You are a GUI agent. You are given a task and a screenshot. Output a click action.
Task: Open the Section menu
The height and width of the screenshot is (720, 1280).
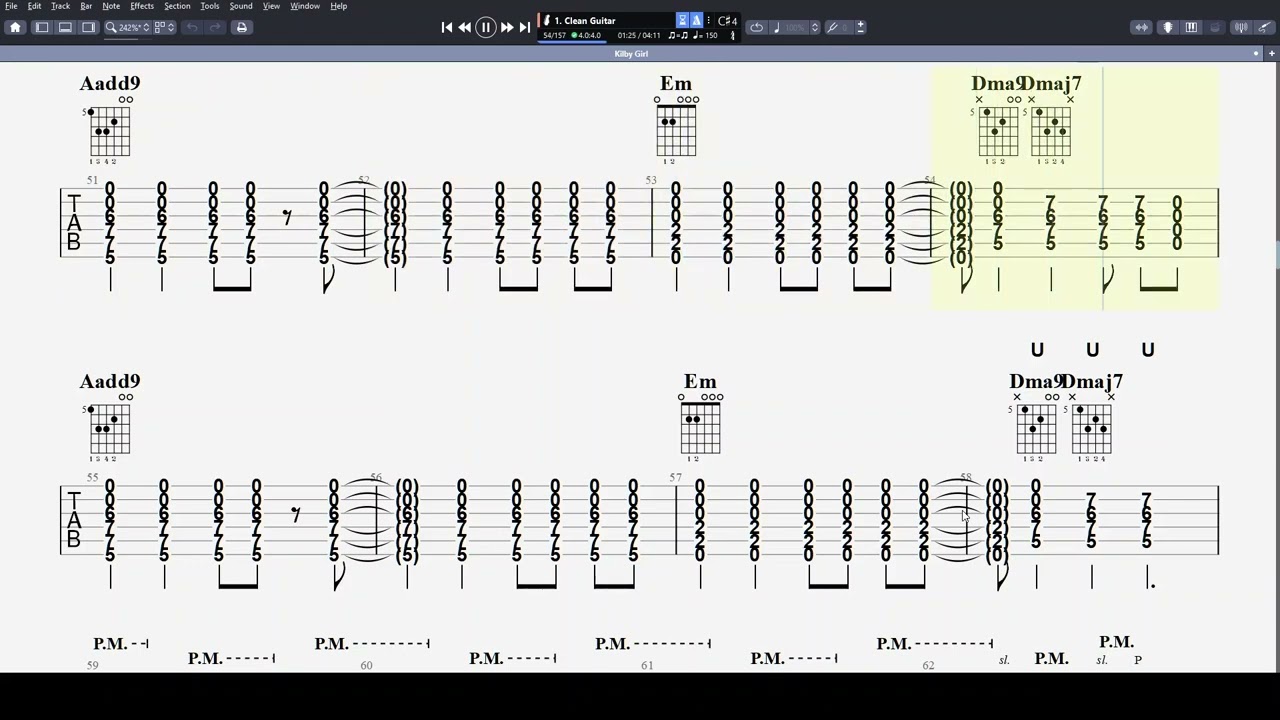[177, 6]
